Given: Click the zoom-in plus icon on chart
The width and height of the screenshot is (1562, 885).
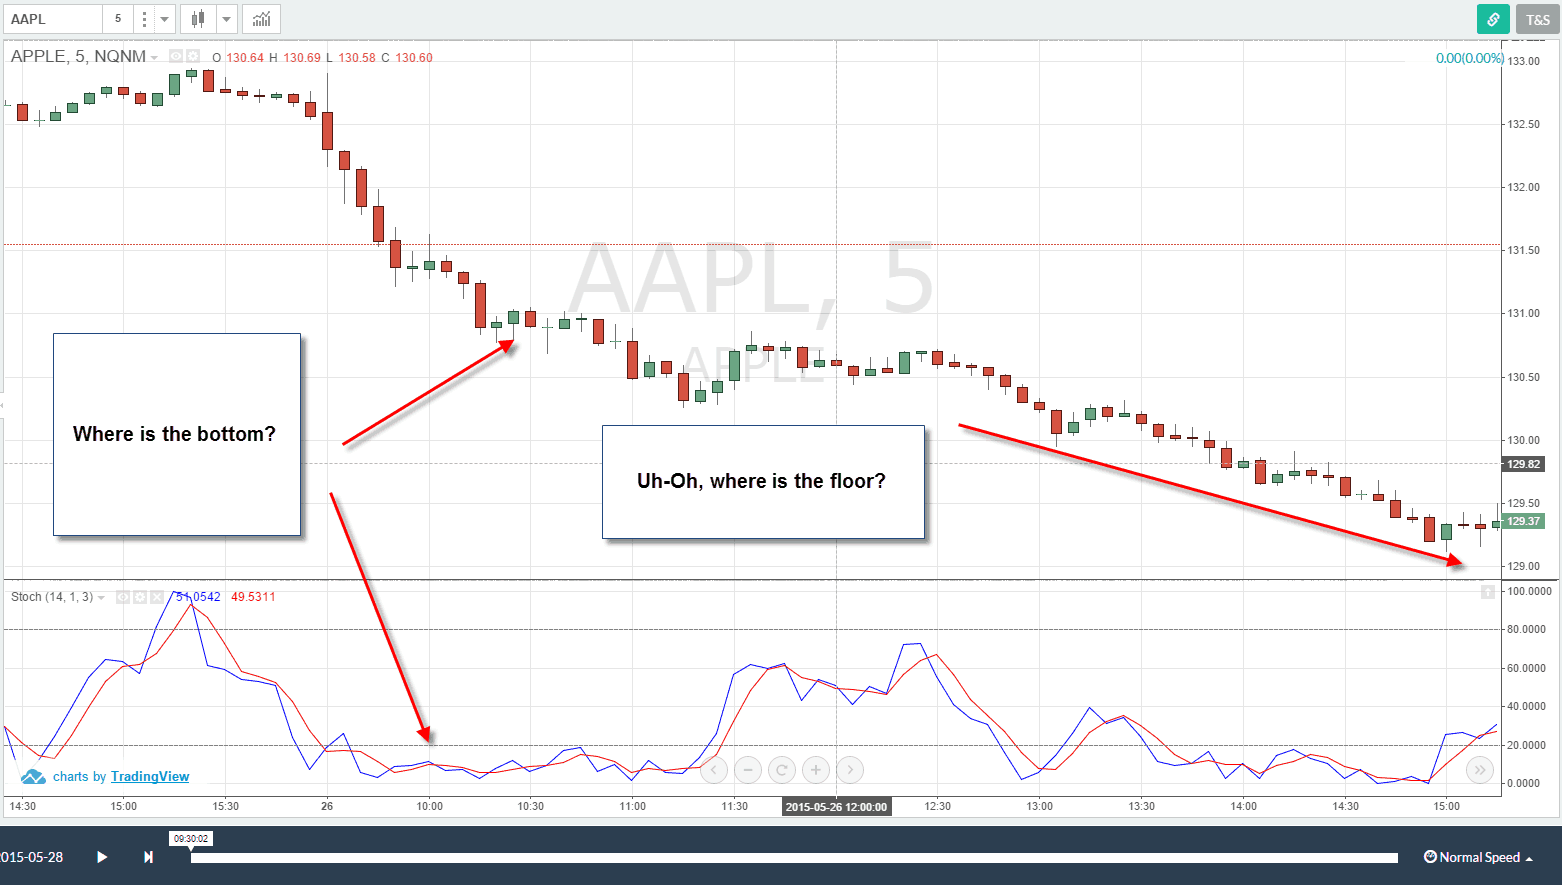Looking at the screenshot, I should pos(815,770).
